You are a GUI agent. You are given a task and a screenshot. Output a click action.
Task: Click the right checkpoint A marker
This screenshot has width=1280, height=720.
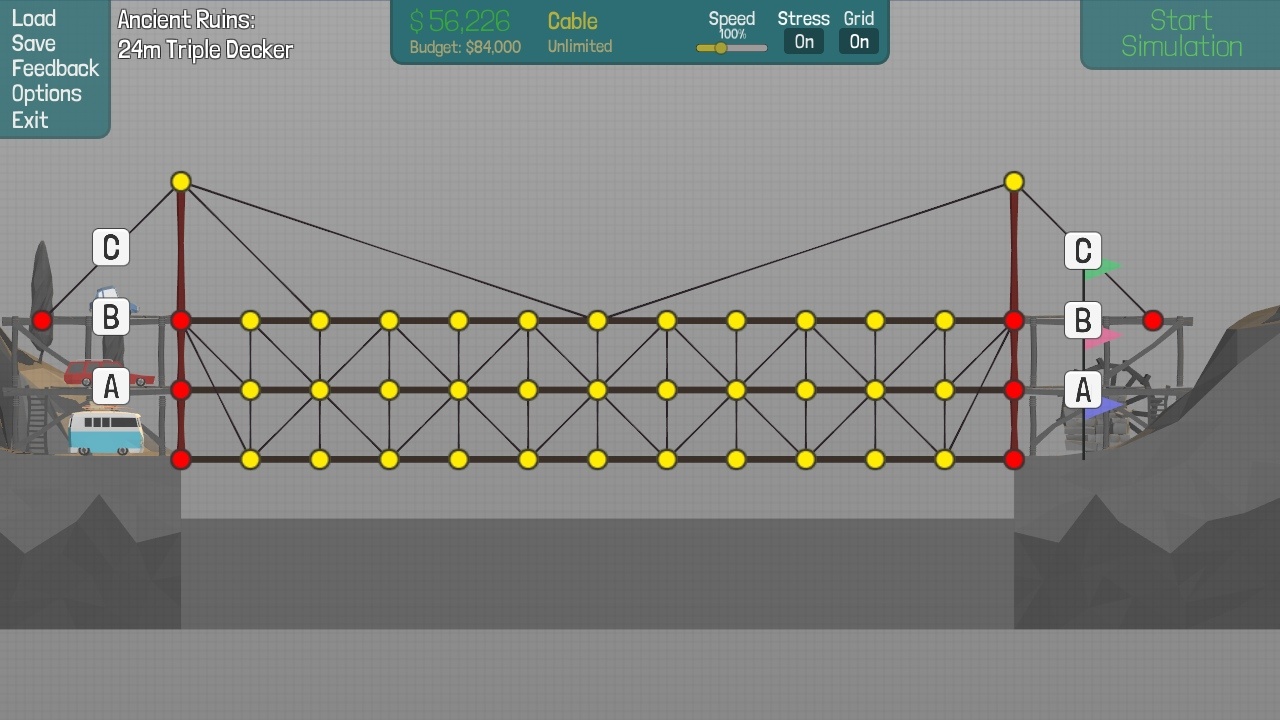coord(1082,390)
